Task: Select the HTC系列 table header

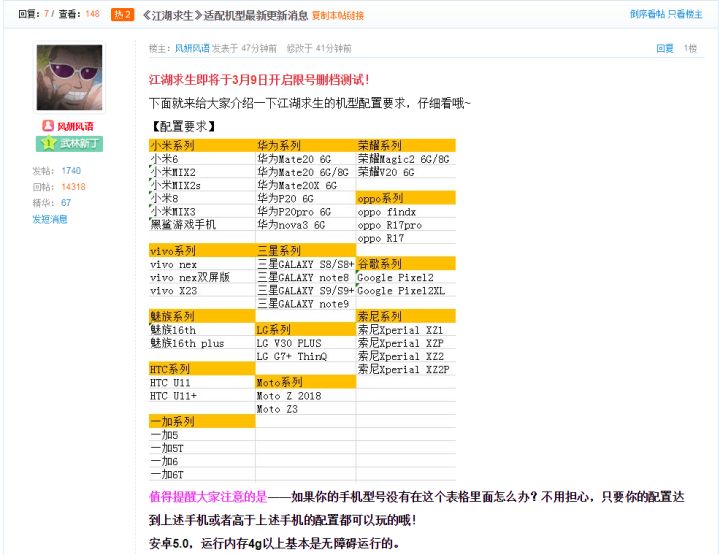Action: 202,369
